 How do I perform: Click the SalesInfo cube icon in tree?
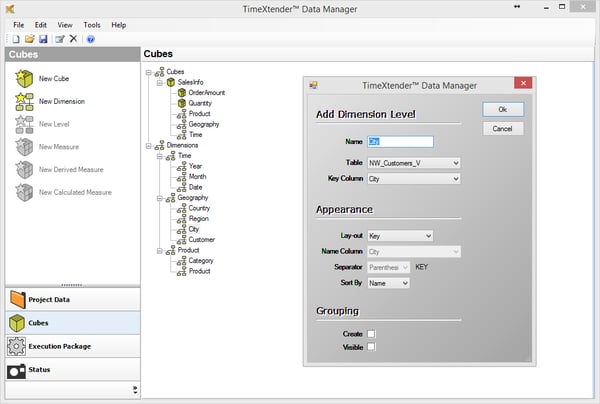point(171,82)
